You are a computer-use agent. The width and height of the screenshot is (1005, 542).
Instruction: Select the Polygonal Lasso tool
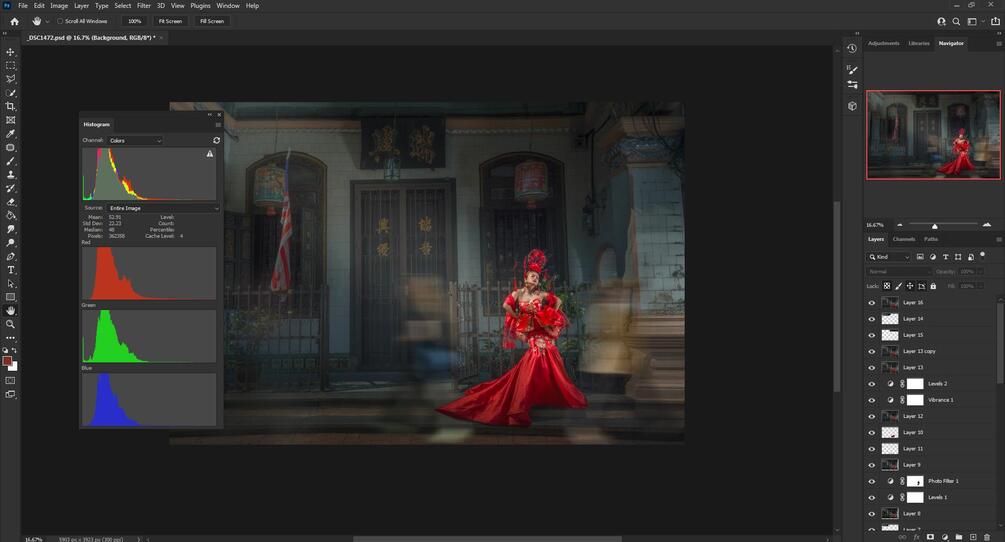pyautogui.click(x=10, y=79)
